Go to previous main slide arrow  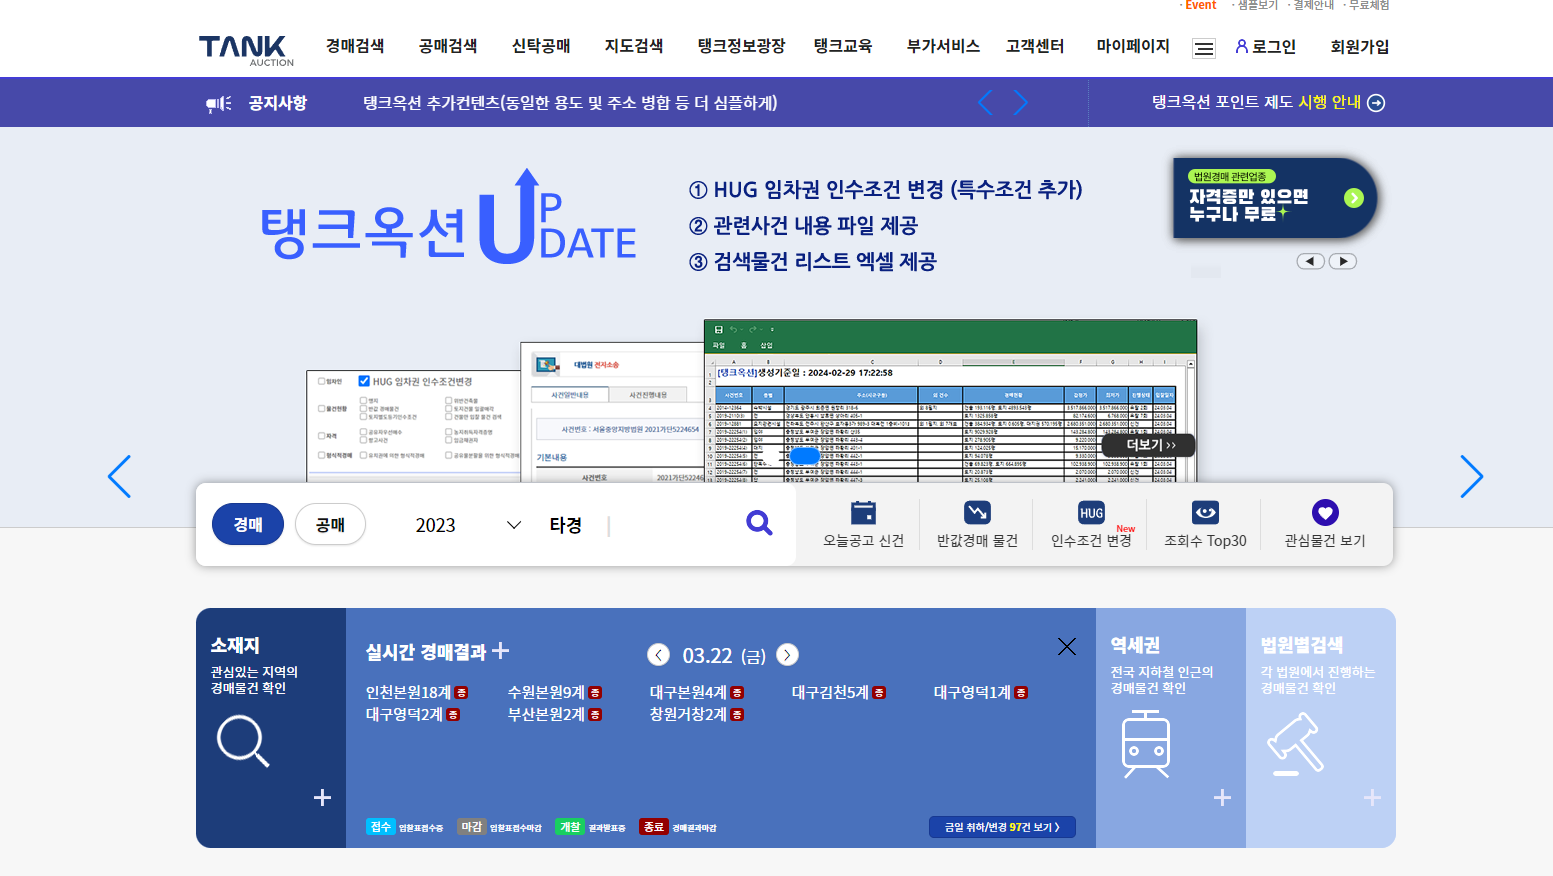click(119, 476)
